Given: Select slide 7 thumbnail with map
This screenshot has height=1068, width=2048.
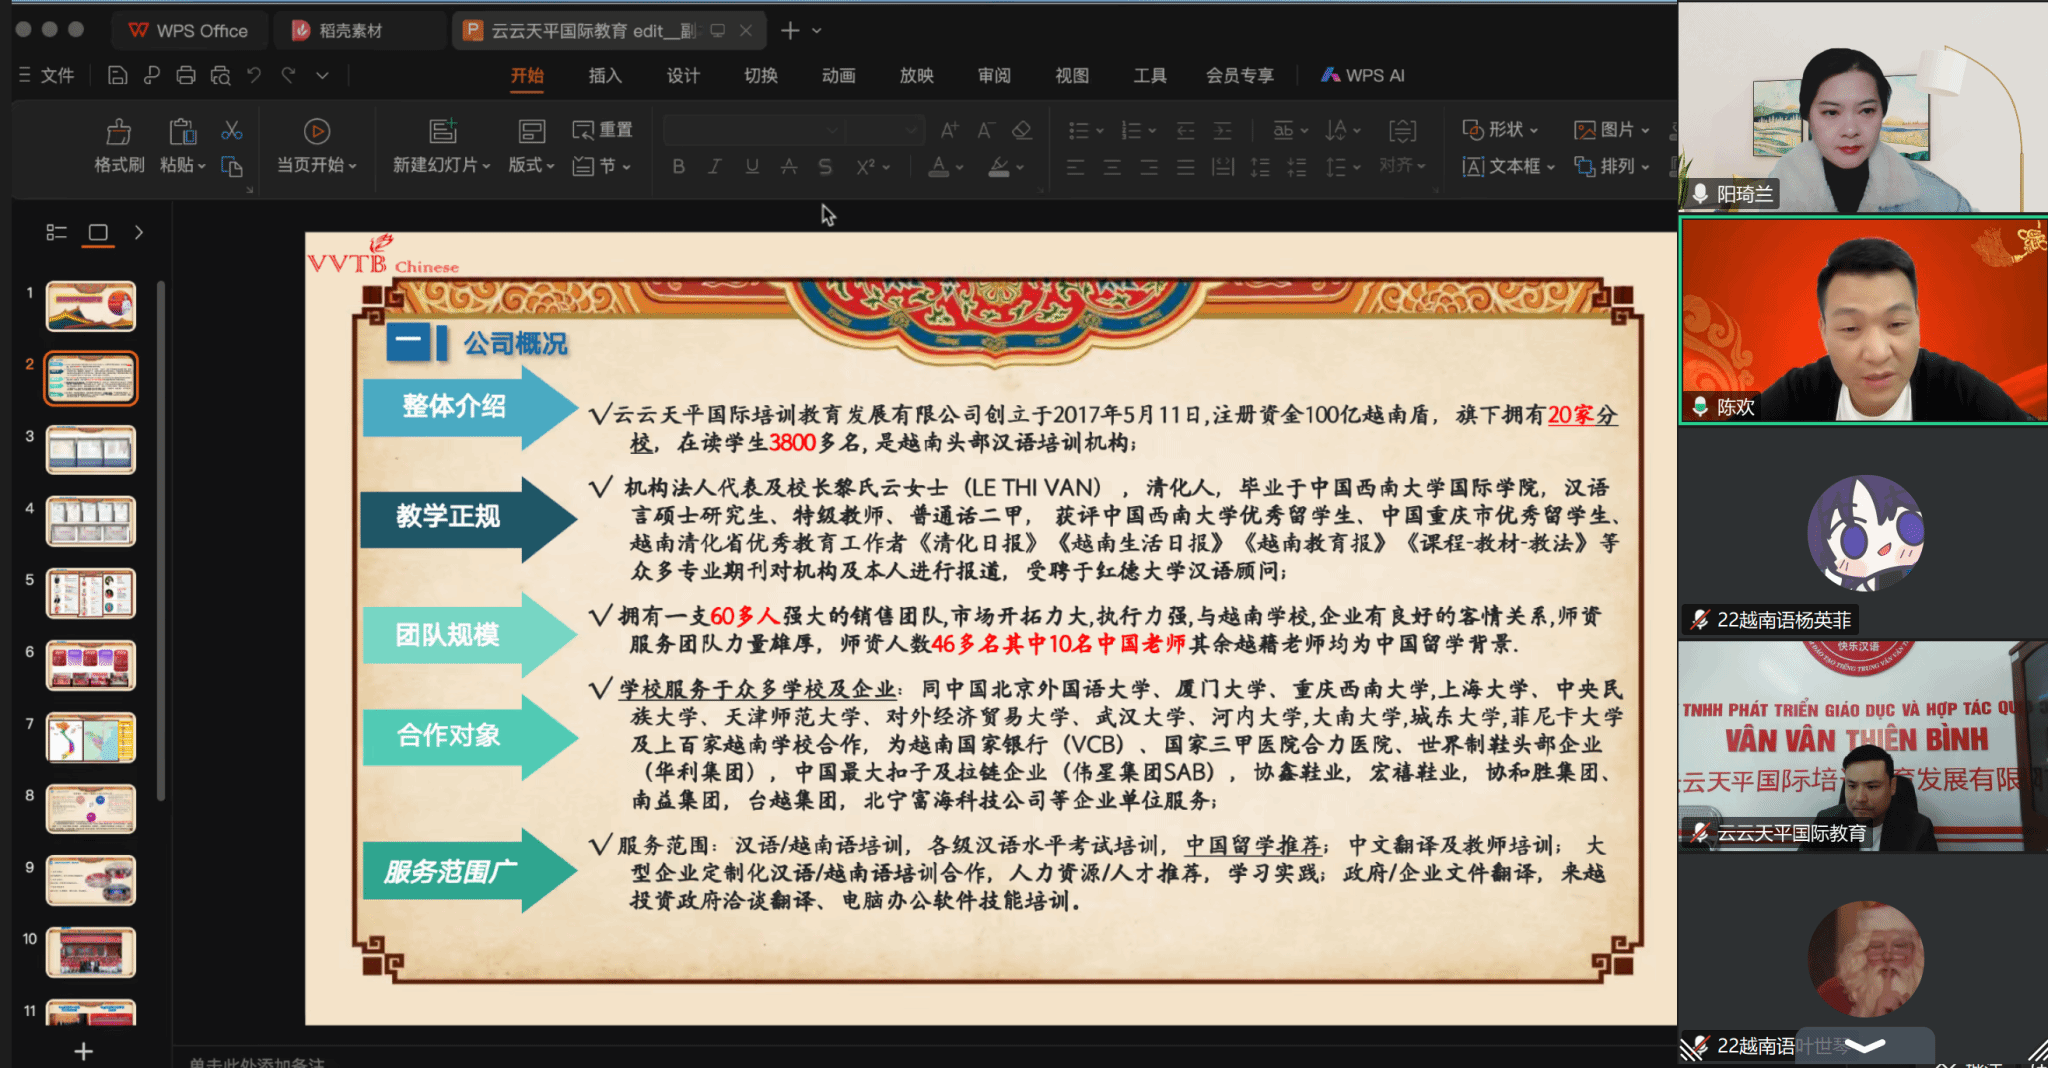Looking at the screenshot, I should pyautogui.click(x=91, y=737).
